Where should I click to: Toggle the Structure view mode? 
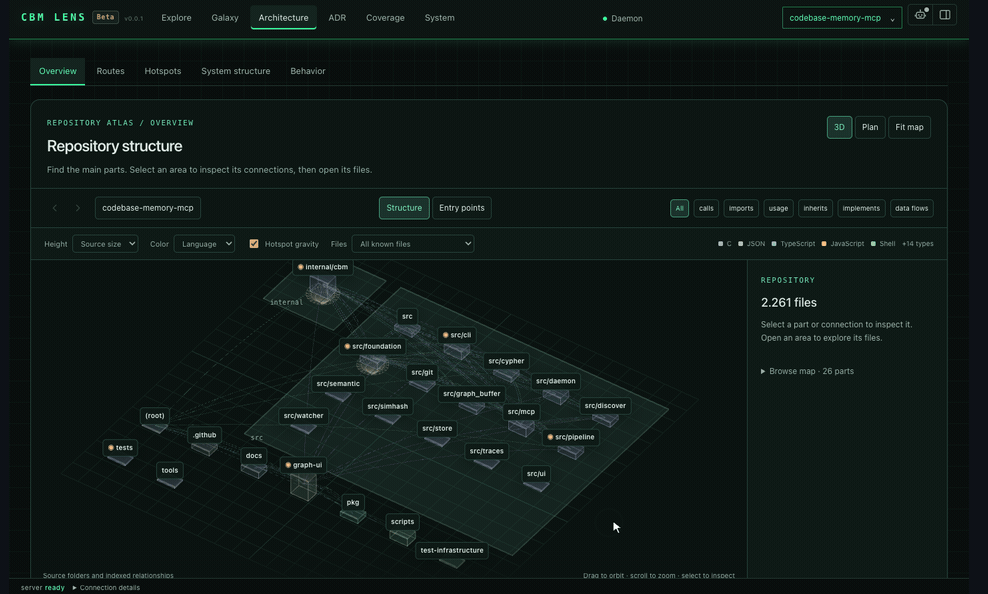404,208
